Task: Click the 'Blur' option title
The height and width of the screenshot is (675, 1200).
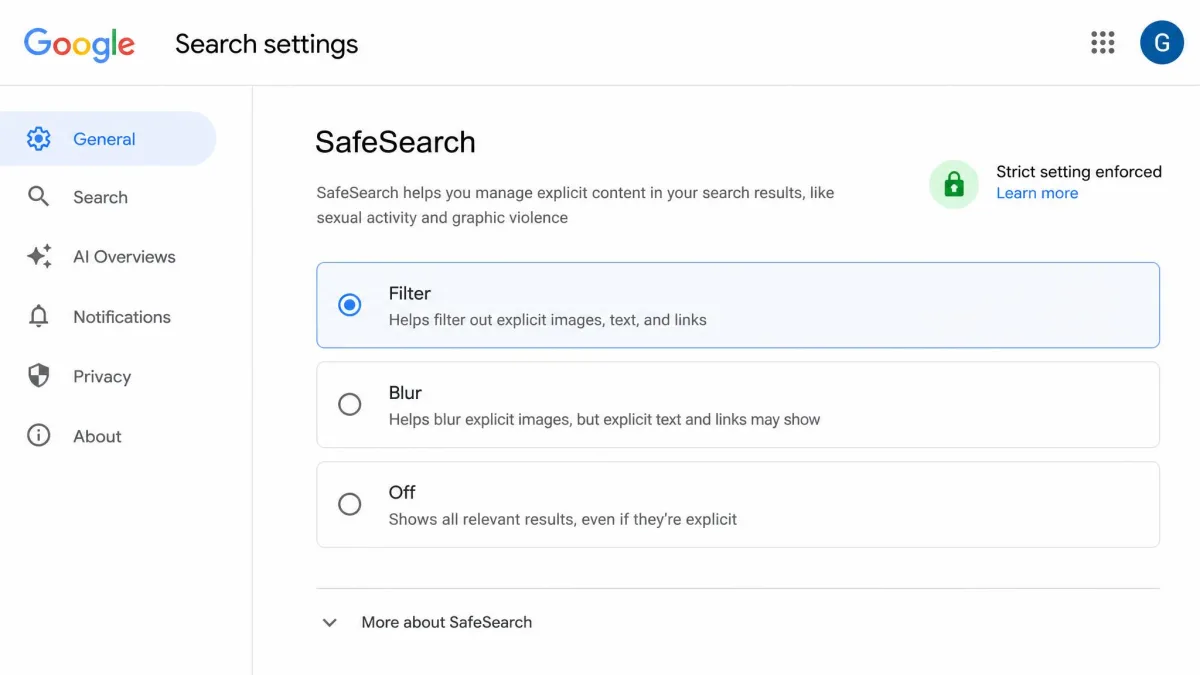Action: click(x=405, y=392)
